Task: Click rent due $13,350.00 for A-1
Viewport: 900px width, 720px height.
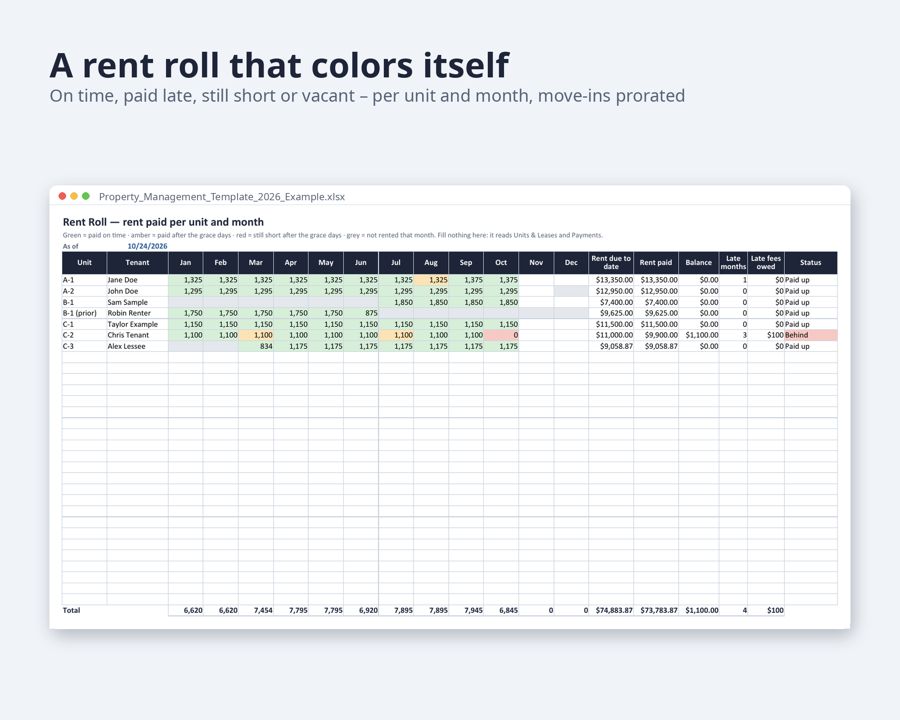Action: tap(611, 280)
